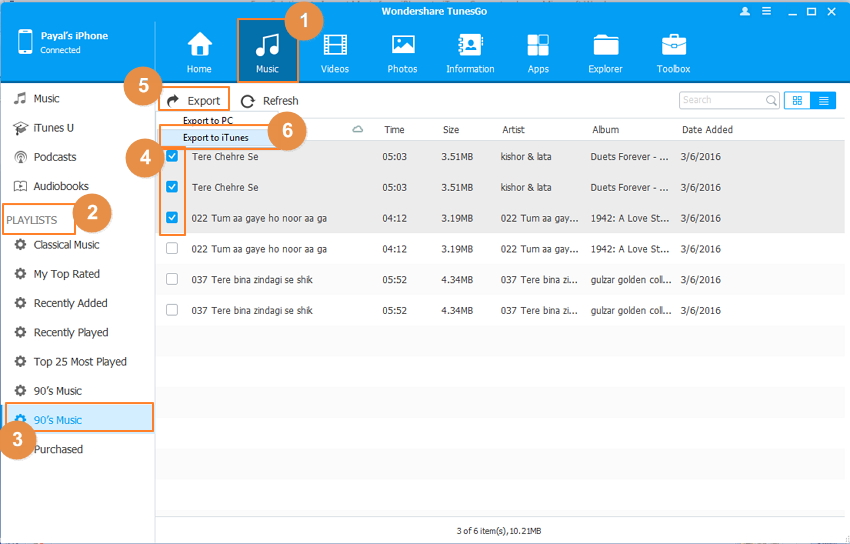Open the Apps tab

coord(538,52)
